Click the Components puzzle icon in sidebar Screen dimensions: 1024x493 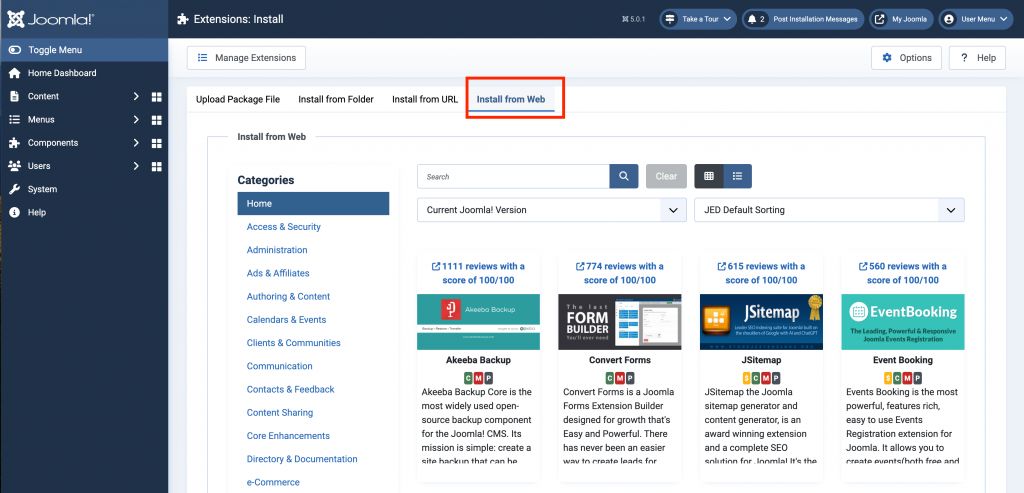(14, 142)
